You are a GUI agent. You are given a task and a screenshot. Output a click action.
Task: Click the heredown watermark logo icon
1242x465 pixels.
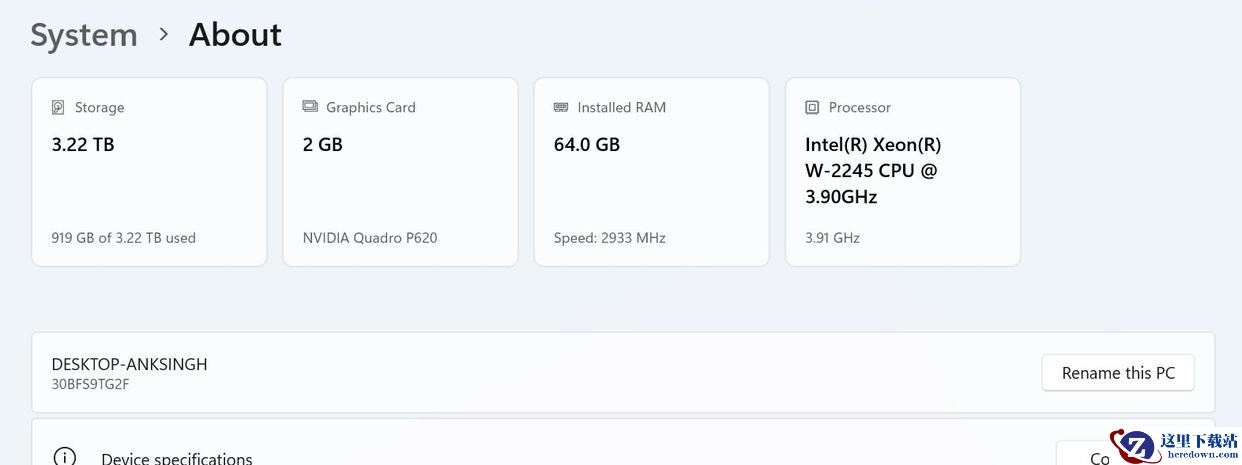pyautogui.click(x=1134, y=446)
